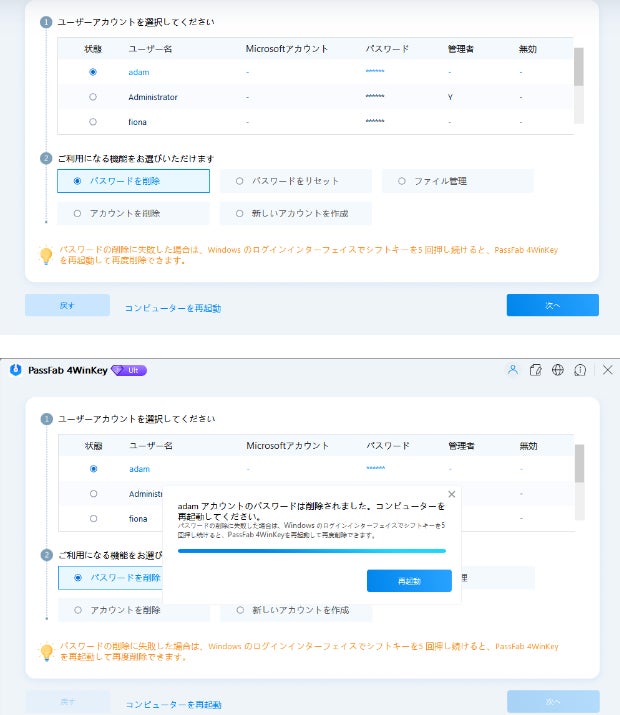Click the info icon in title bar
The height and width of the screenshot is (715, 620).
580,370
